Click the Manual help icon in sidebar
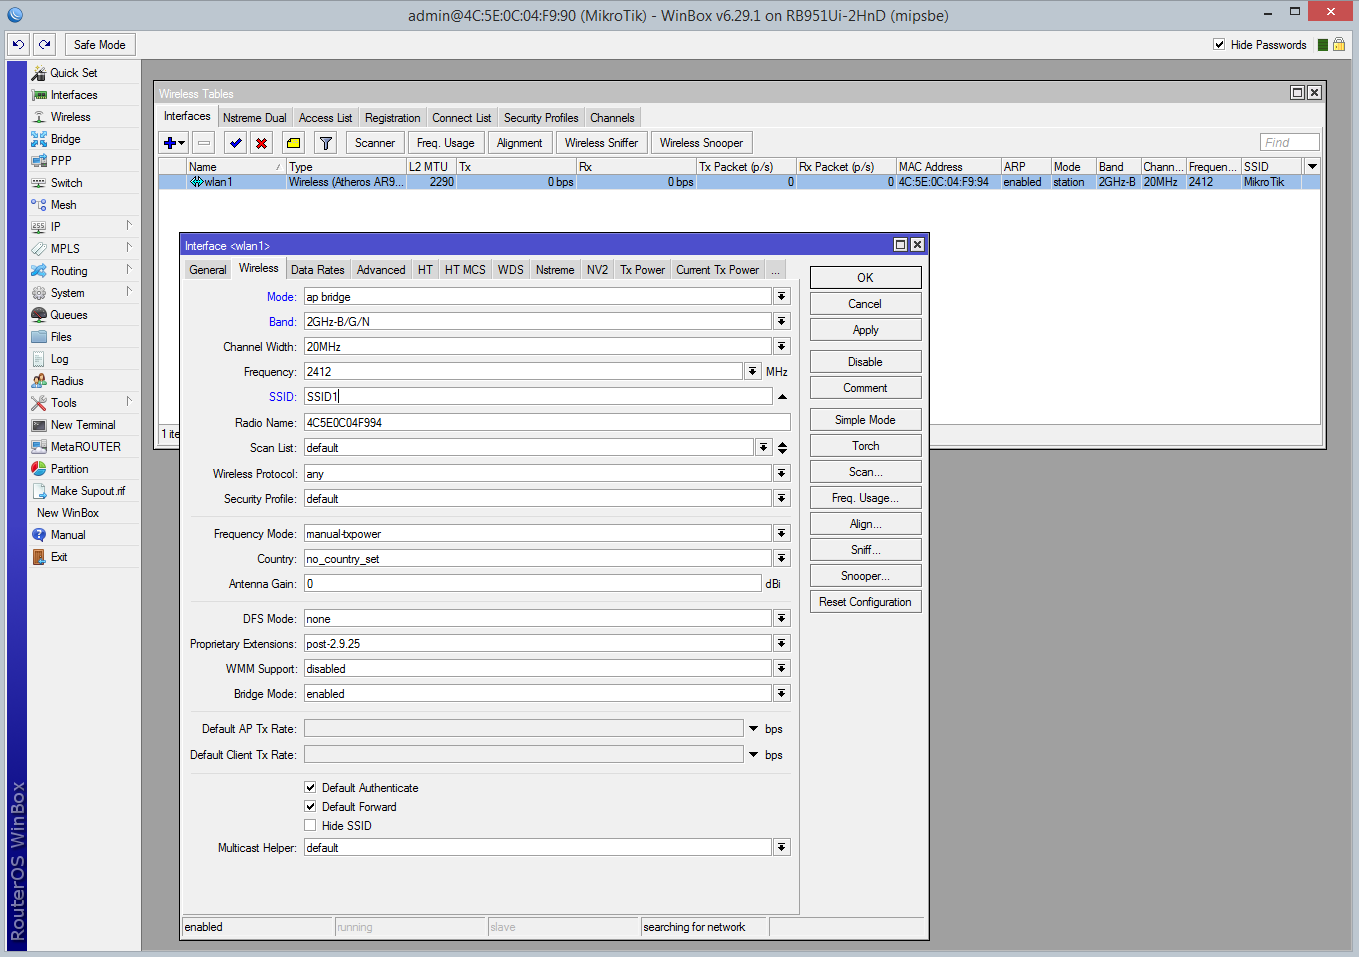This screenshot has width=1359, height=957. [x=39, y=535]
